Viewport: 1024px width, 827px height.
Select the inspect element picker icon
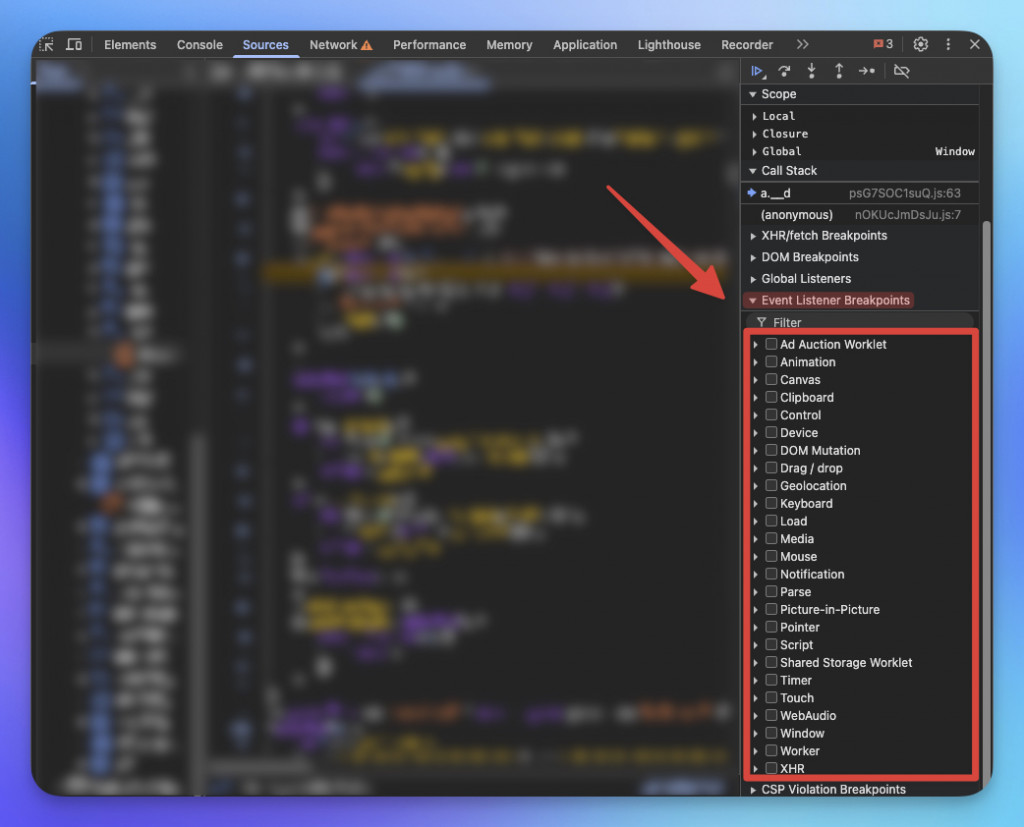[47, 44]
